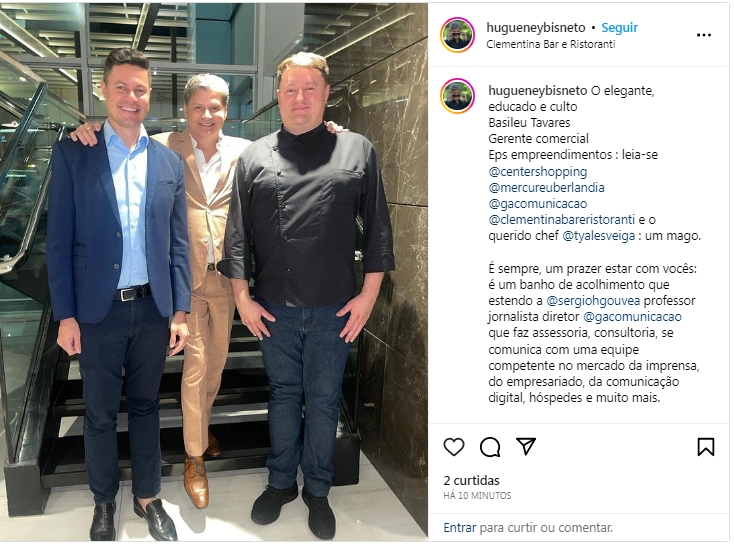The height and width of the screenshot is (548, 734).
Task: Visit the @clementinabareristoranti profile link
Action: (x=561, y=219)
